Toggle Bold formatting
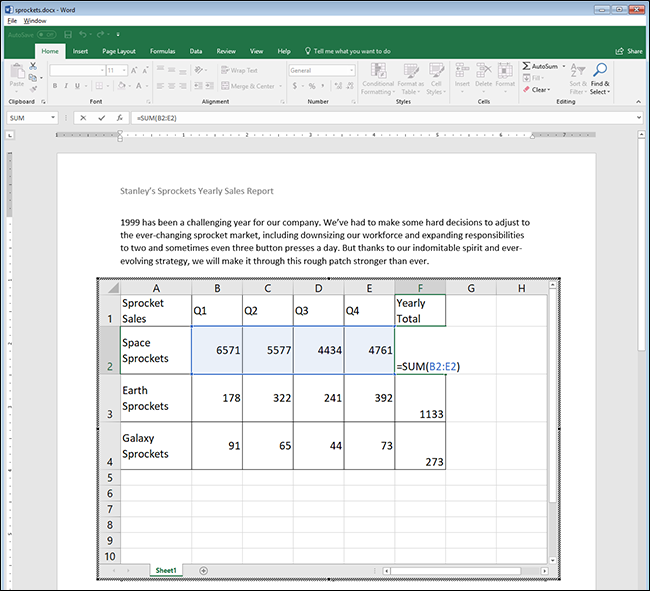 (55, 86)
